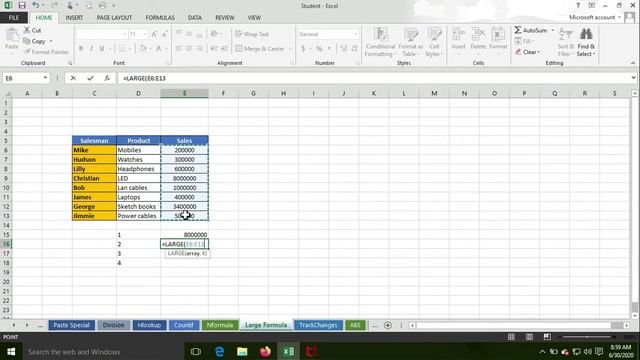
Task: Open the TrackChanges sheet tab
Action: pos(318,325)
